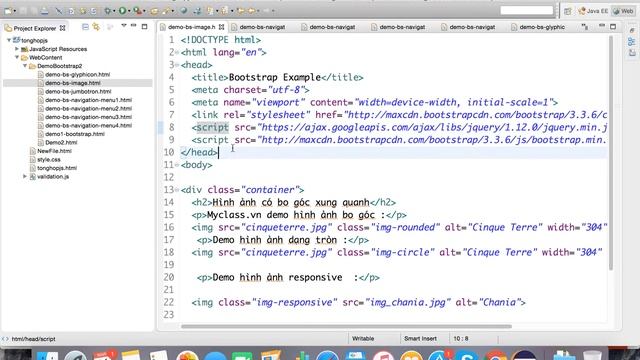
Task: Select demo1-bootstrap.html file
Action: click(x=75, y=134)
